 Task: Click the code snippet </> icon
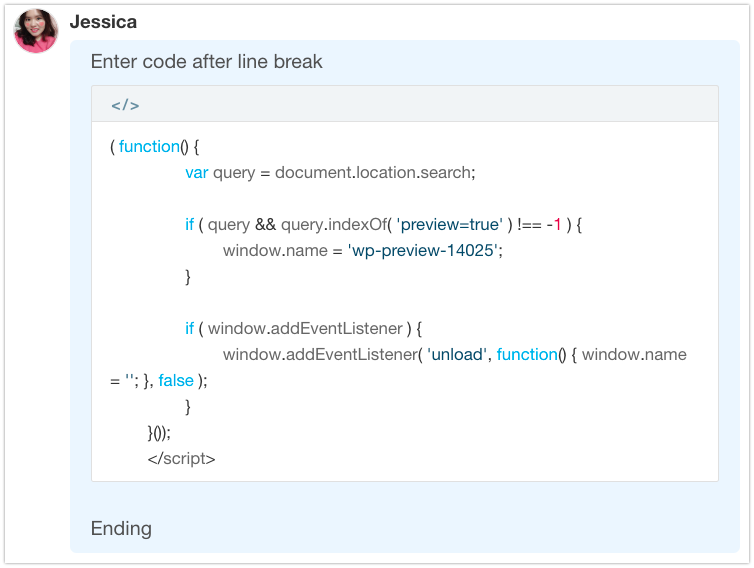pos(125,105)
